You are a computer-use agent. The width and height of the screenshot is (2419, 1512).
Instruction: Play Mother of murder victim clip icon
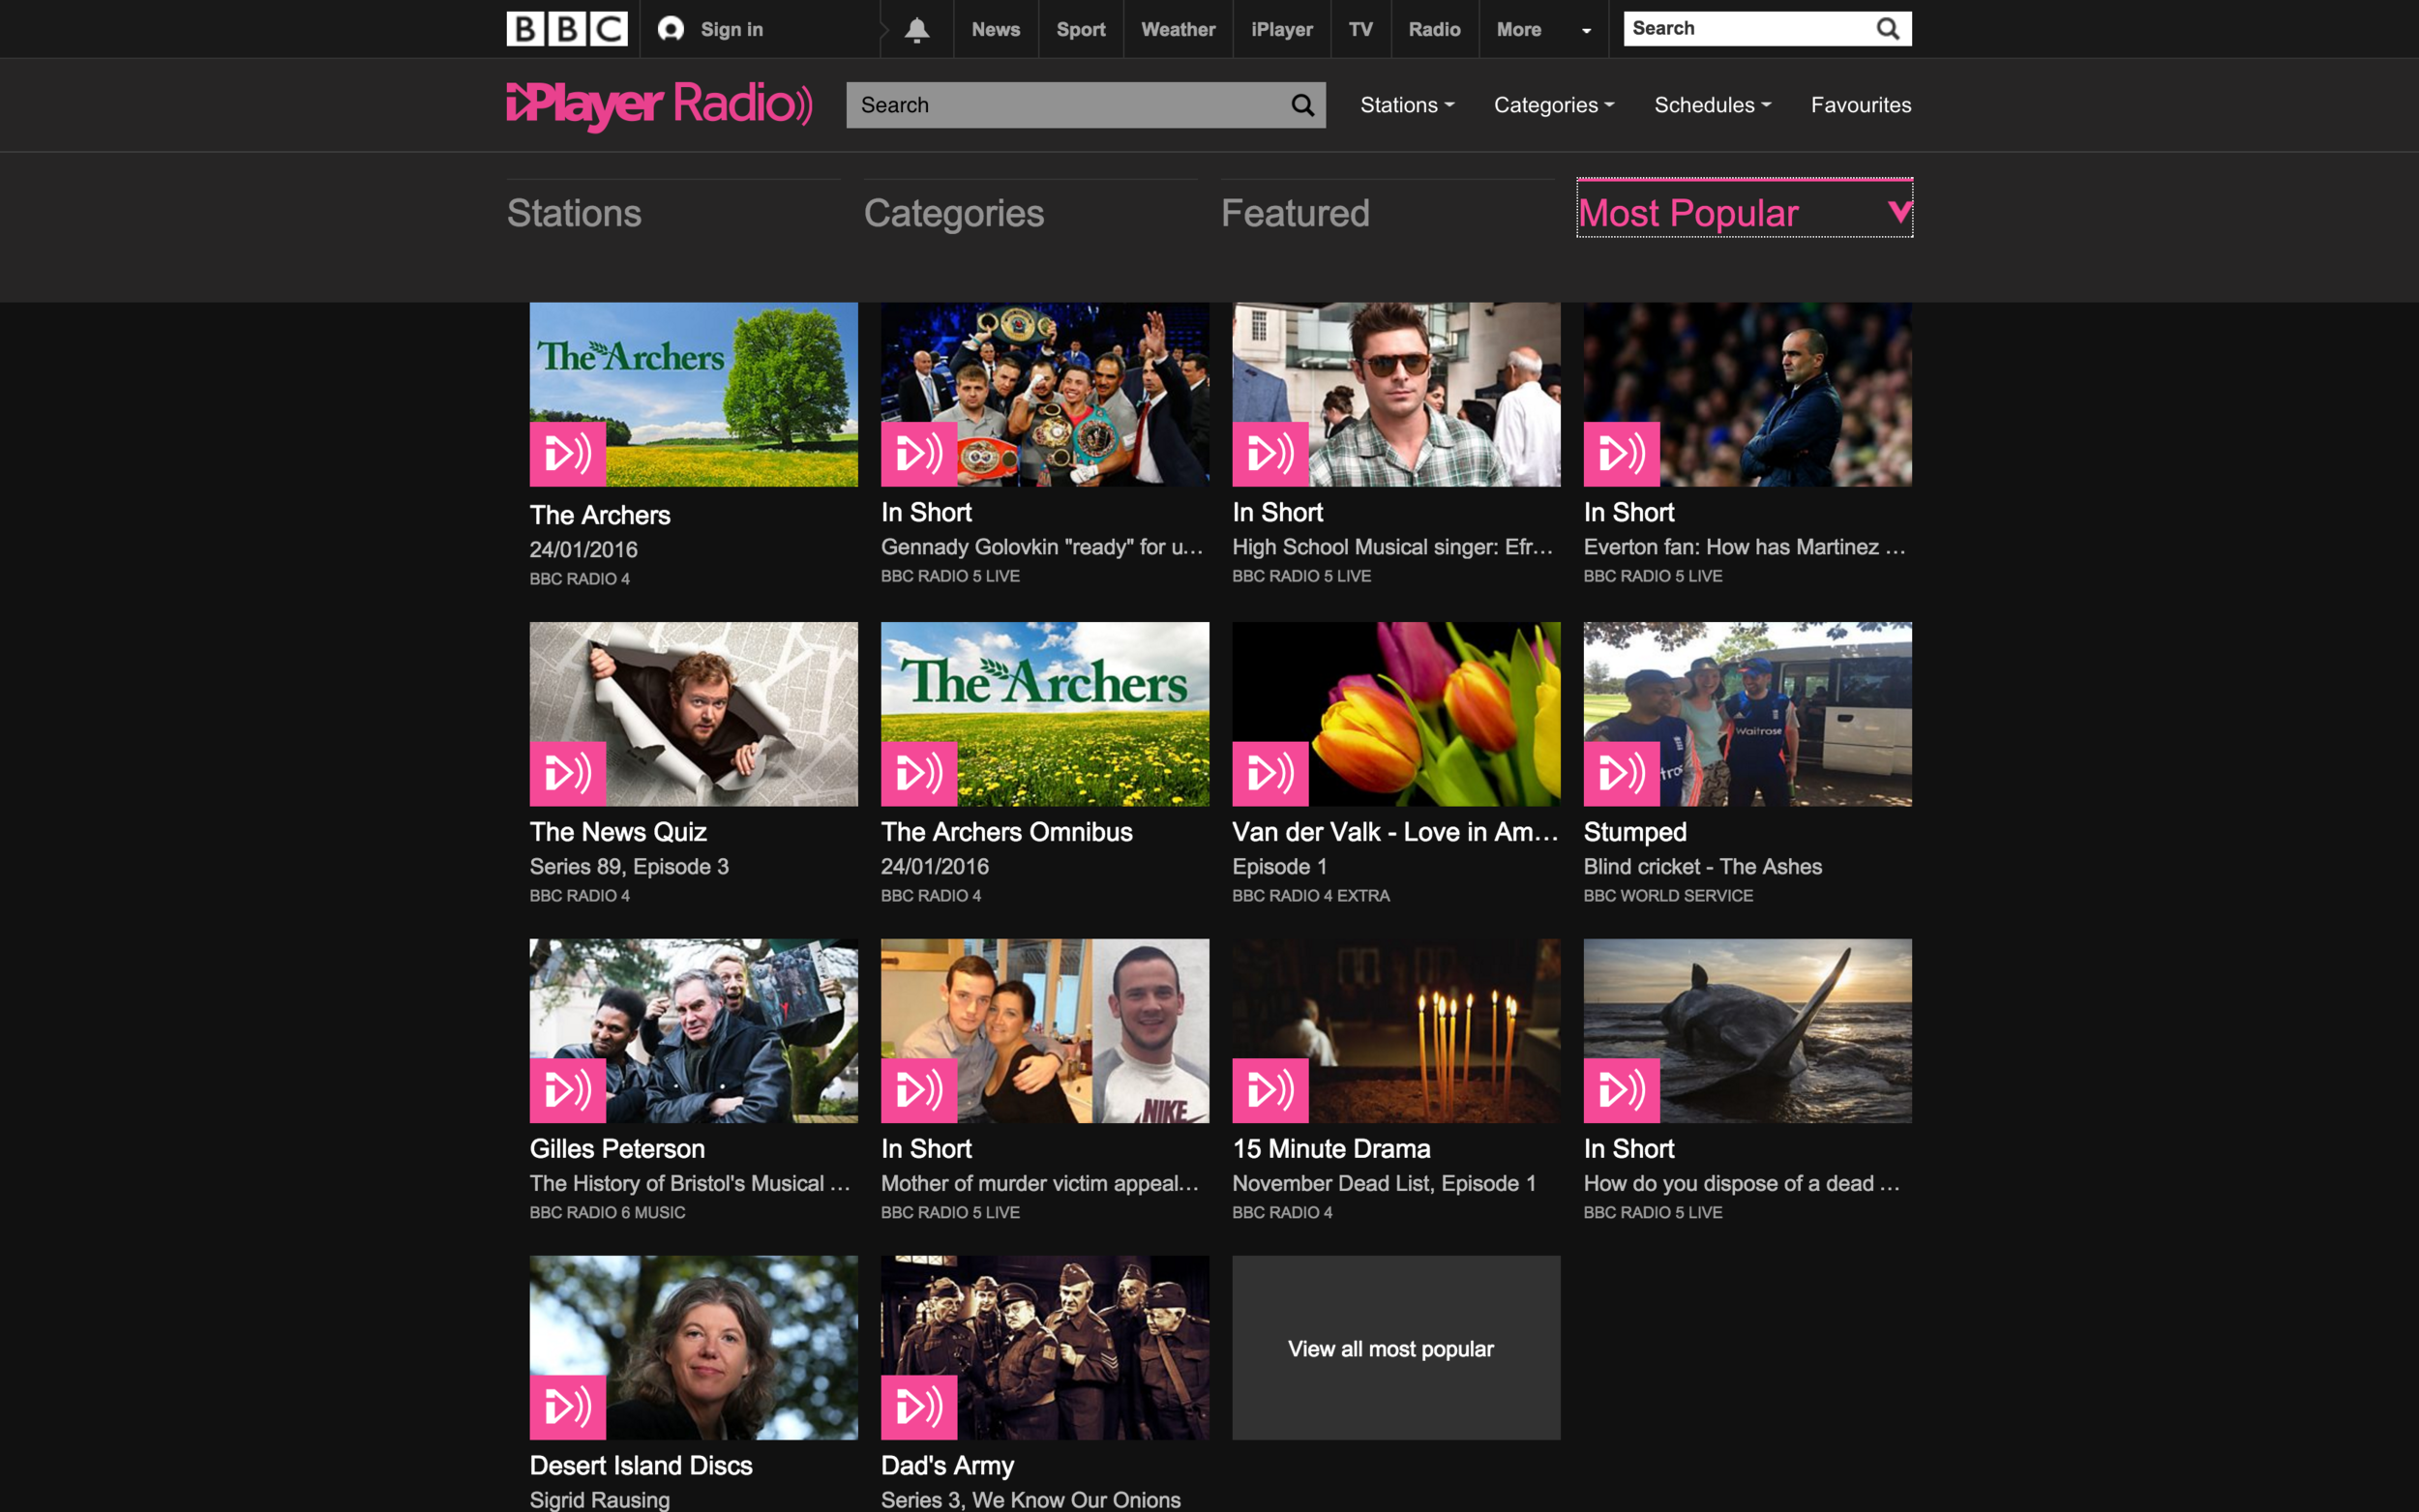click(919, 1090)
